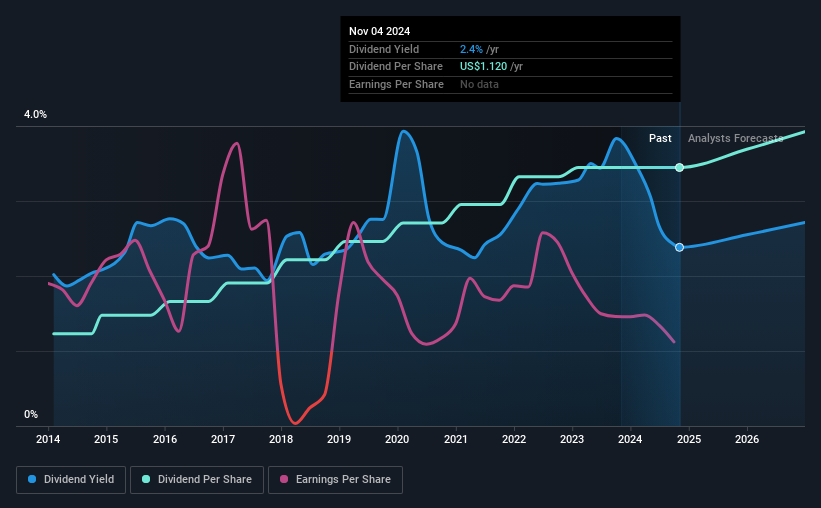Click the 2018 x-axis label
The width and height of the screenshot is (821, 508).
pyautogui.click(x=281, y=439)
